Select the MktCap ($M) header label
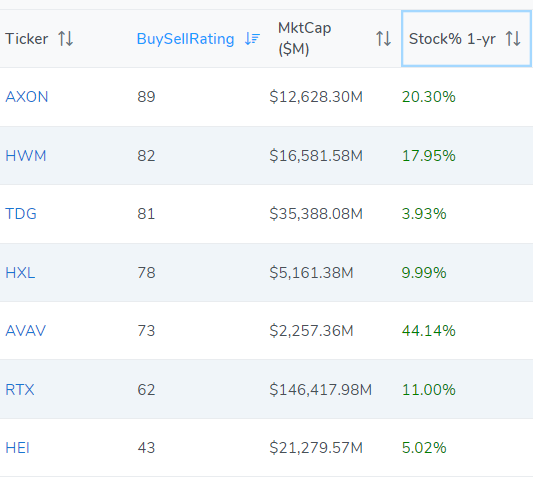The image size is (533, 477). click(x=305, y=38)
